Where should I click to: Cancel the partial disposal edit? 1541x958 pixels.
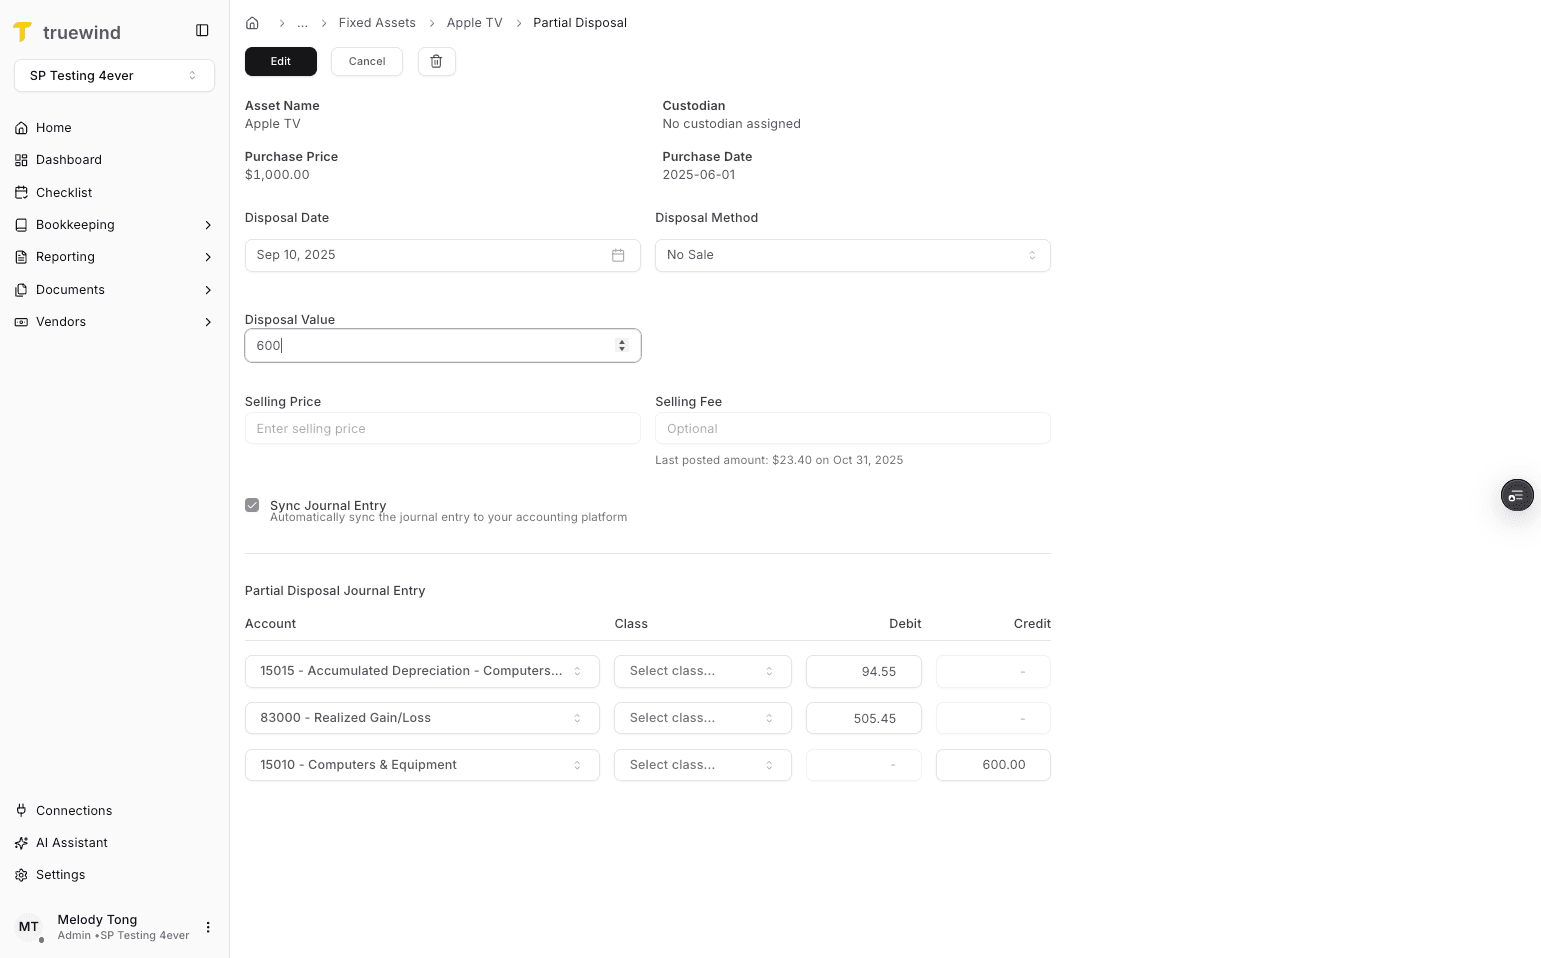(366, 61)
